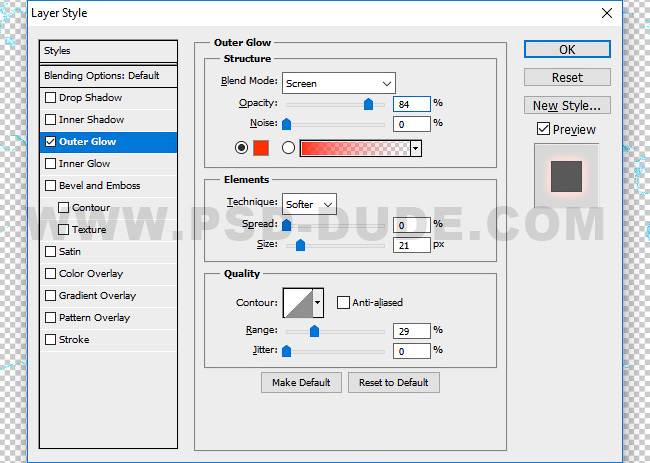650x463 pixels.
Task: Uncheck the Preview checkbox
Action: (543, 129)
